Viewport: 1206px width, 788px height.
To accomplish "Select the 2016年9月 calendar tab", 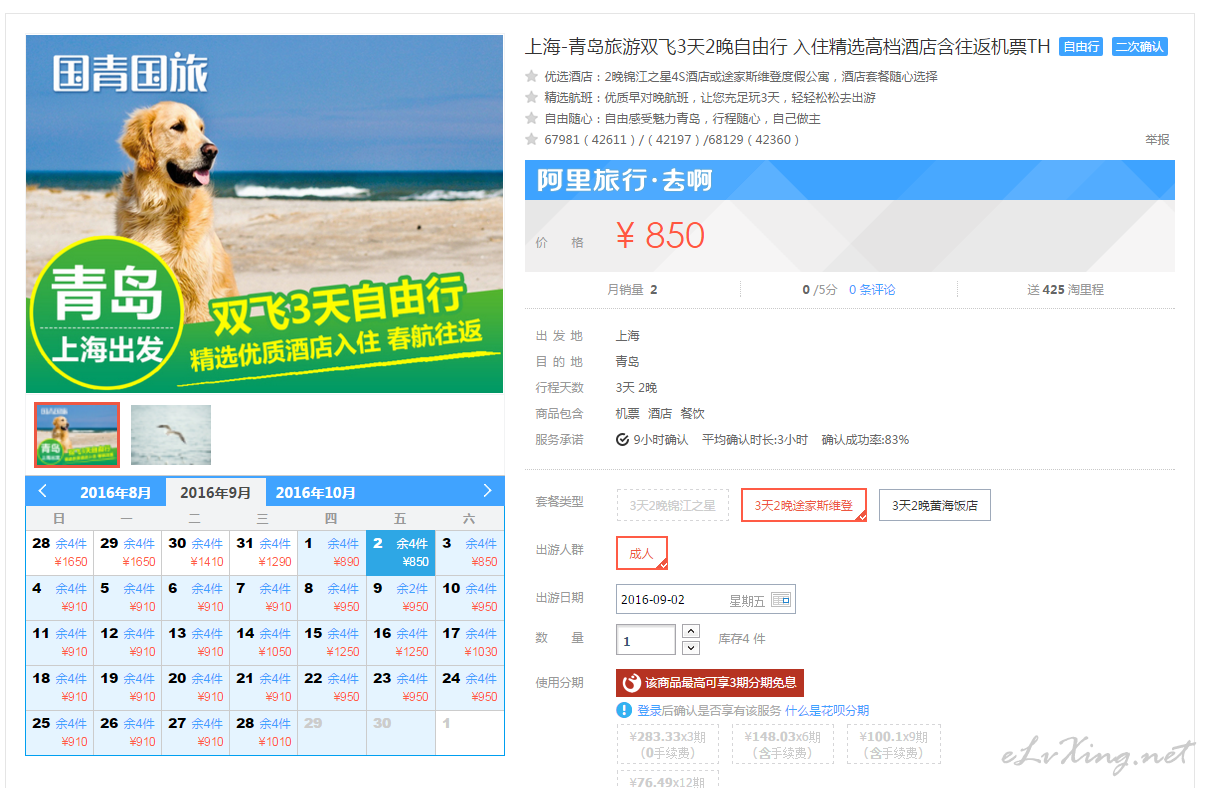I will click(215, 492).
